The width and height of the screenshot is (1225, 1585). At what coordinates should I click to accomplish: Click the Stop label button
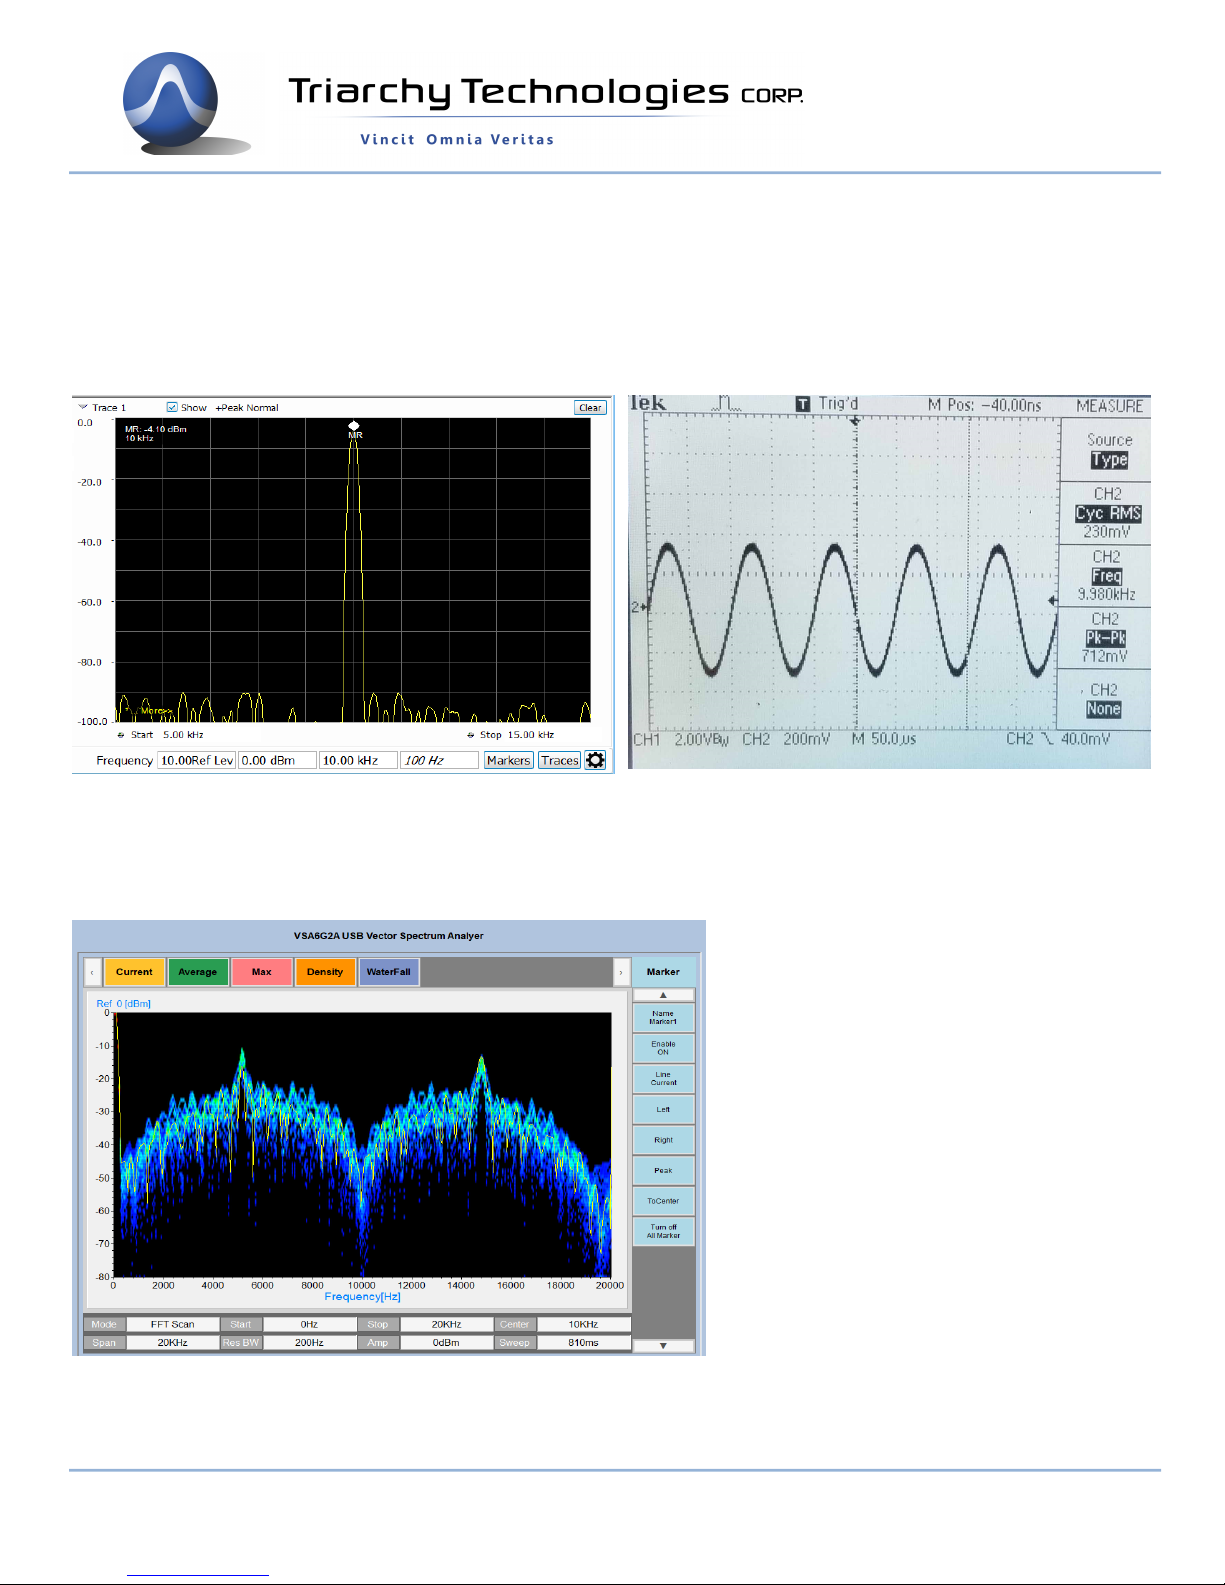(378, 1324)
